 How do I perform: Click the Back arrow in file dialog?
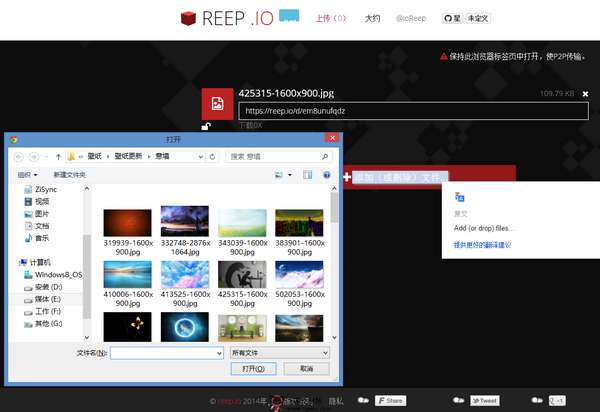coord(18,156)
